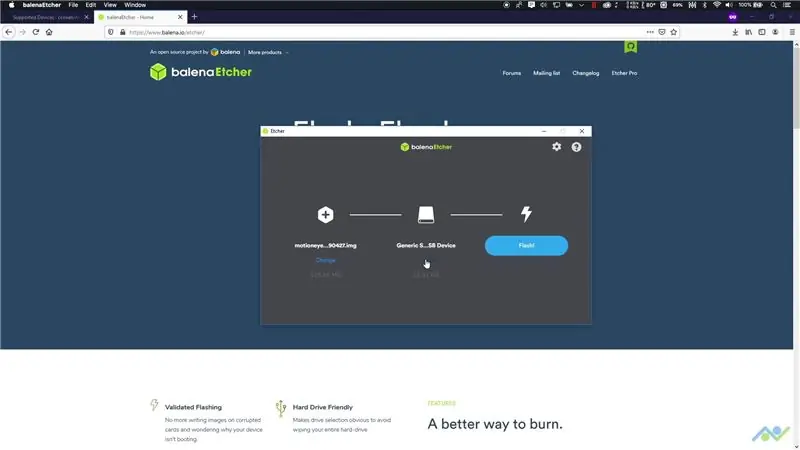Click the padlock site info icon

pos(122,32)
